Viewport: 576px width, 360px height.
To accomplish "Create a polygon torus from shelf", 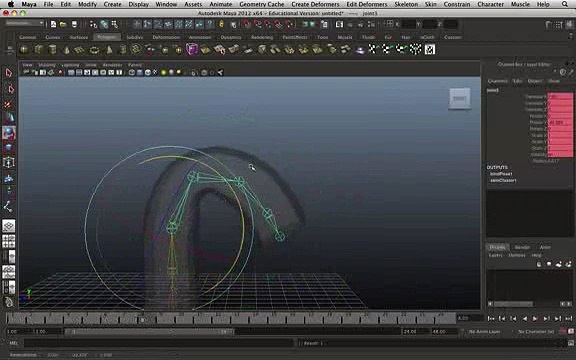I will 94,49.
